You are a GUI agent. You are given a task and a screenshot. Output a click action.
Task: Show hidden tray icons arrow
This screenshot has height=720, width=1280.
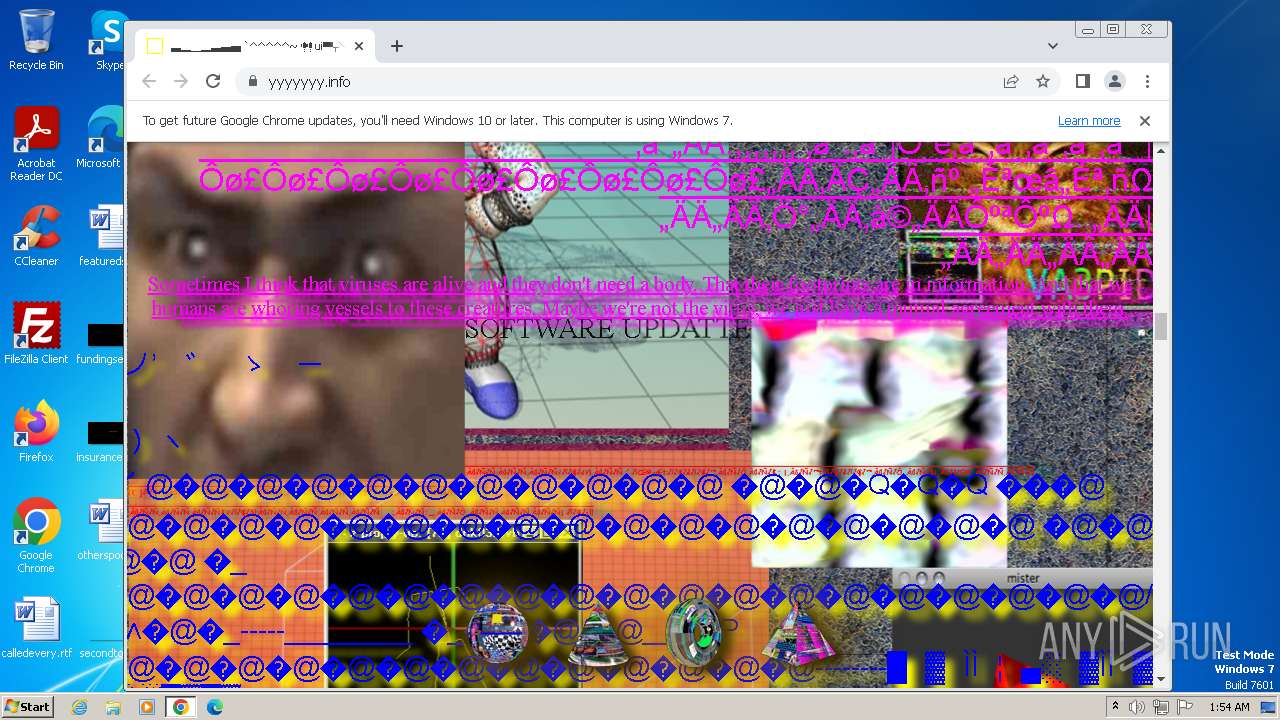click(x=1116, y=707)
